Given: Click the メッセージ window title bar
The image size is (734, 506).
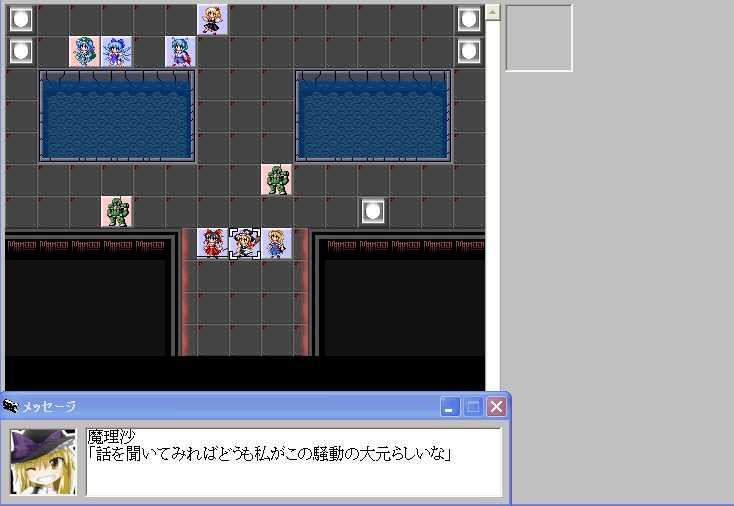Looking at the screenshot, I should pos(255,406).
